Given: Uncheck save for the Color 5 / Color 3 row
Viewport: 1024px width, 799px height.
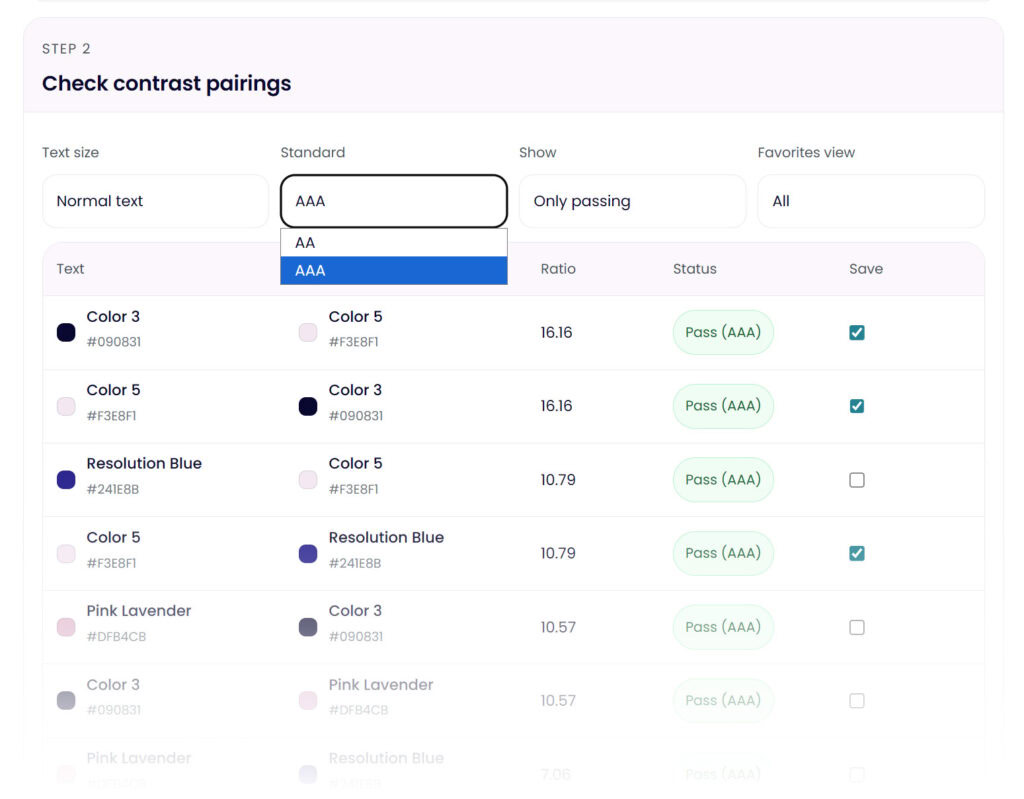Looking at the screenshot, I should point(856,406).
